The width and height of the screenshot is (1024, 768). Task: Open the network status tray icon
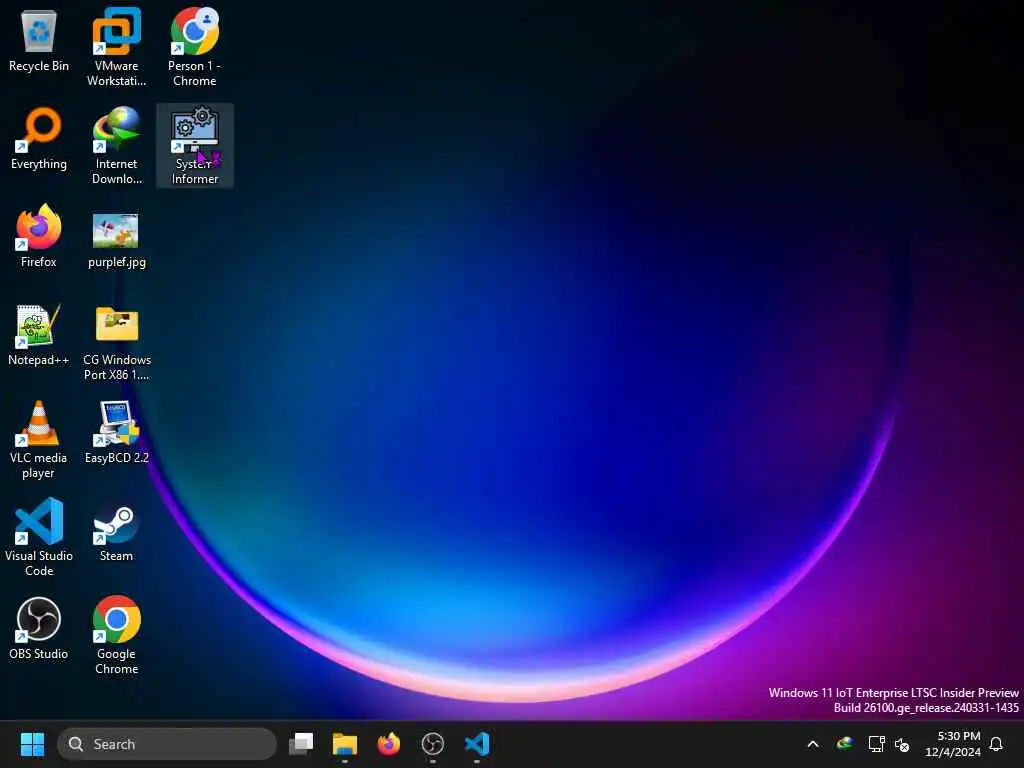876,744
